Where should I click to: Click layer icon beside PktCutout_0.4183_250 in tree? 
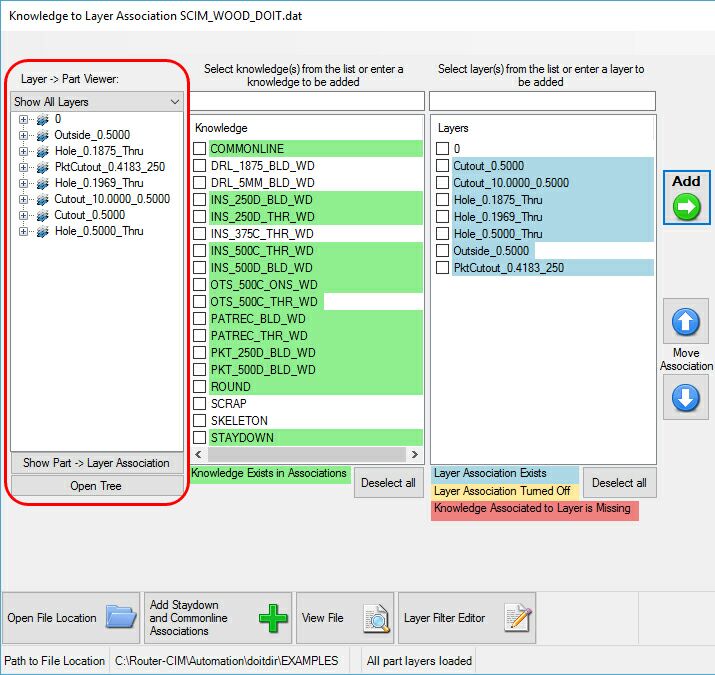[42, 167]
